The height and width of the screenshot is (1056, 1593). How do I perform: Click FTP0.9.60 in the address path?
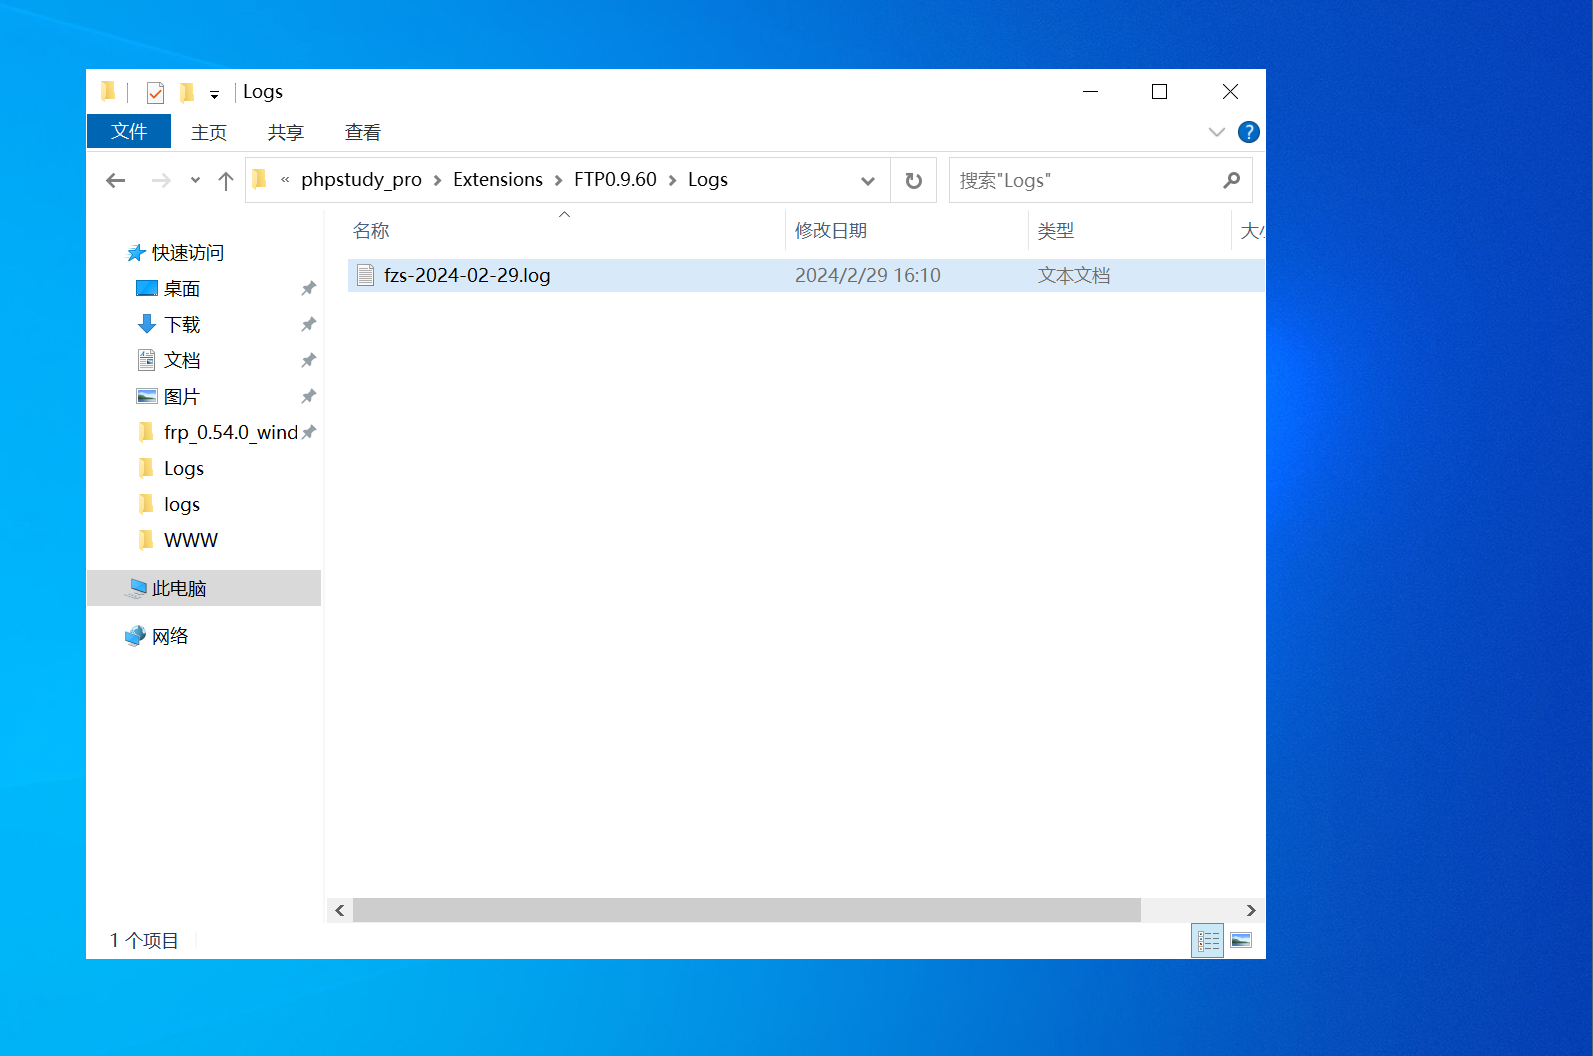click(615, 180)
